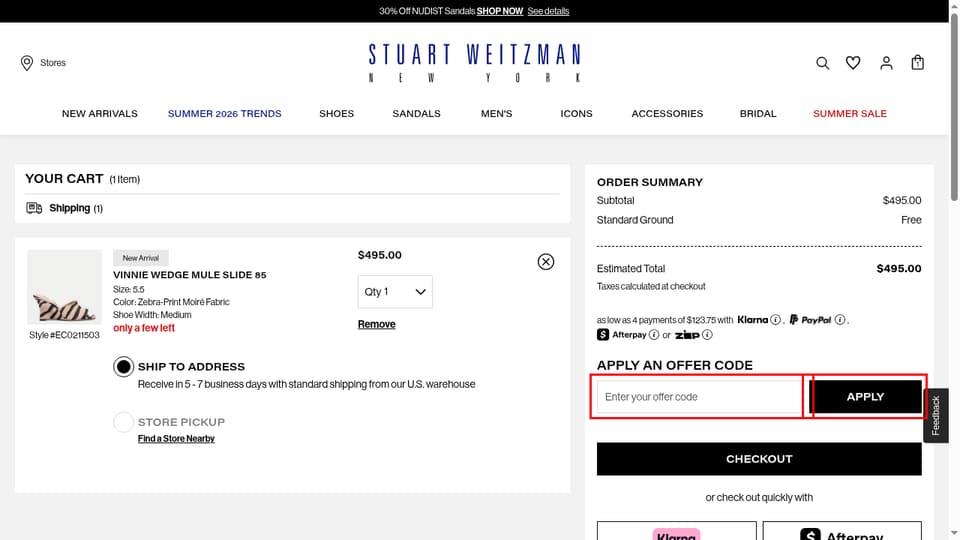Remove item using the circled X icon
This screenshot has width=960, height=540.
546,262
